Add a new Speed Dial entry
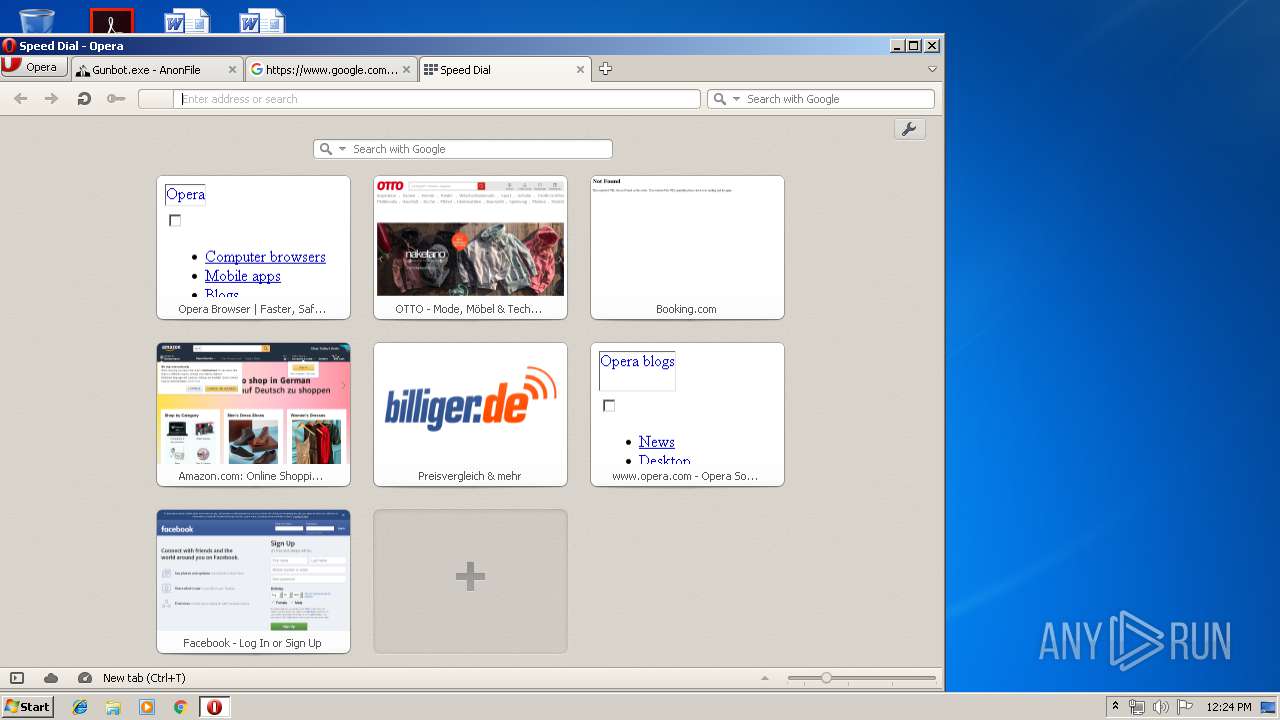This screenshot has height=720, width=1280. (470, 581)
